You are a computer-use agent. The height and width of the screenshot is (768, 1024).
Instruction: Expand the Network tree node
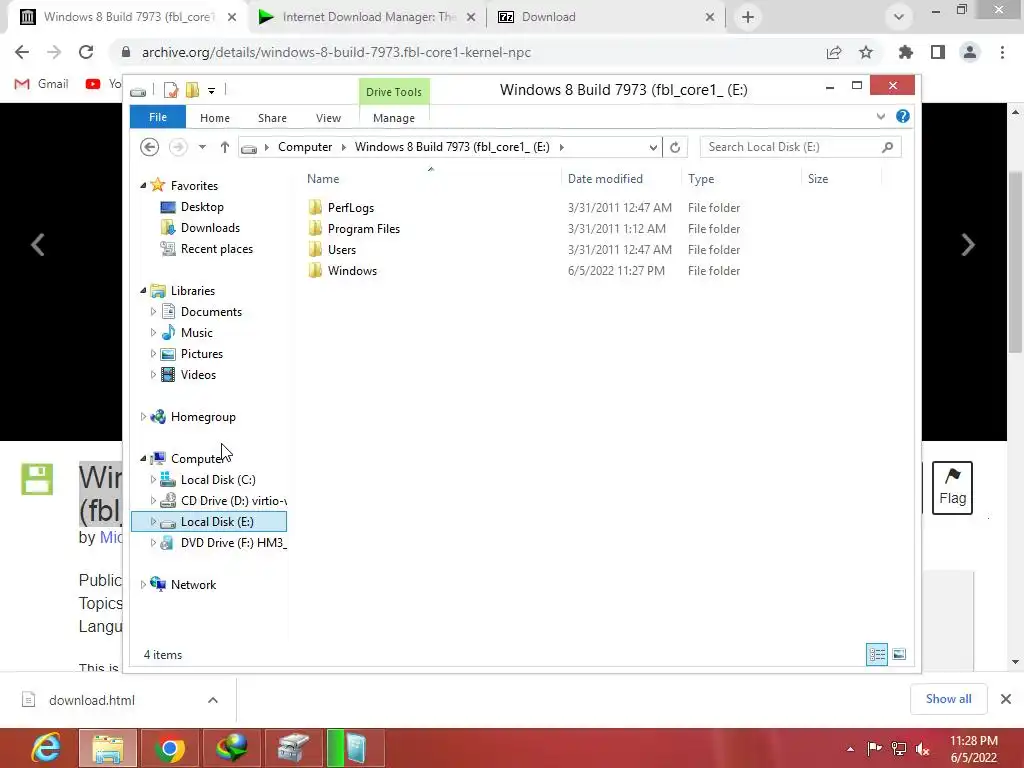[x=143, y=584]
